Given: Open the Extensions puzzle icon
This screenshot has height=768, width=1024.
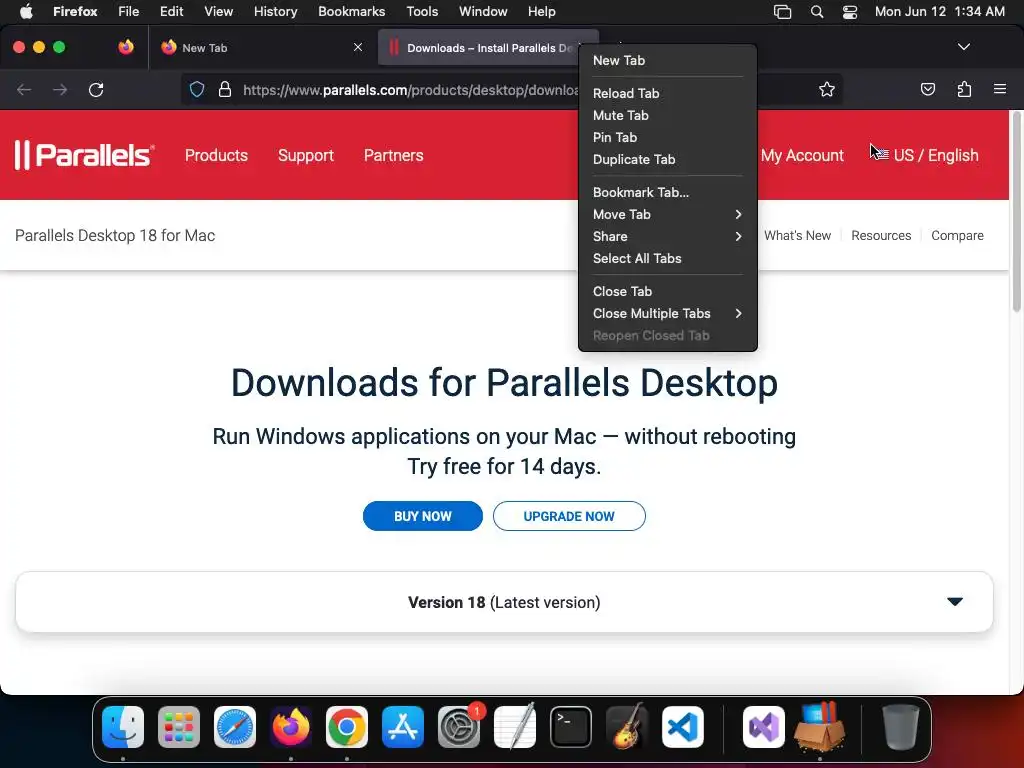Looking at the screenshot, I should pos(964,89).
